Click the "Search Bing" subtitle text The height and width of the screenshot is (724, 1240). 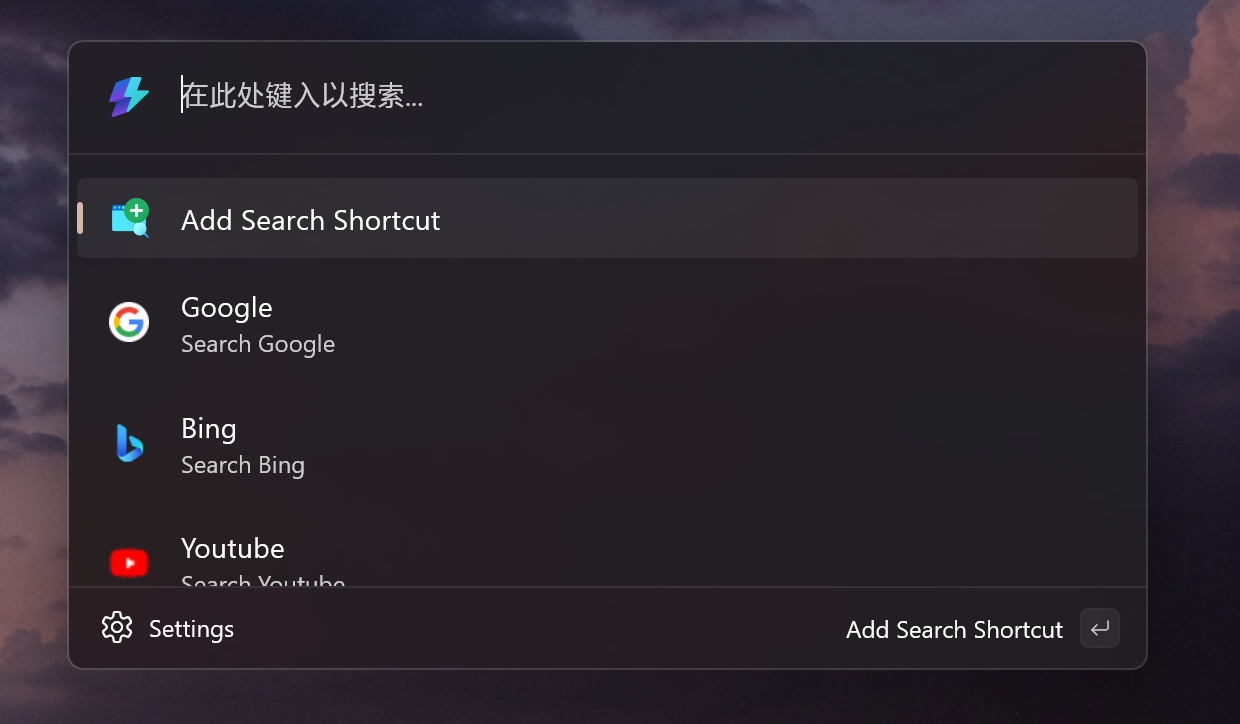[243, 466]
